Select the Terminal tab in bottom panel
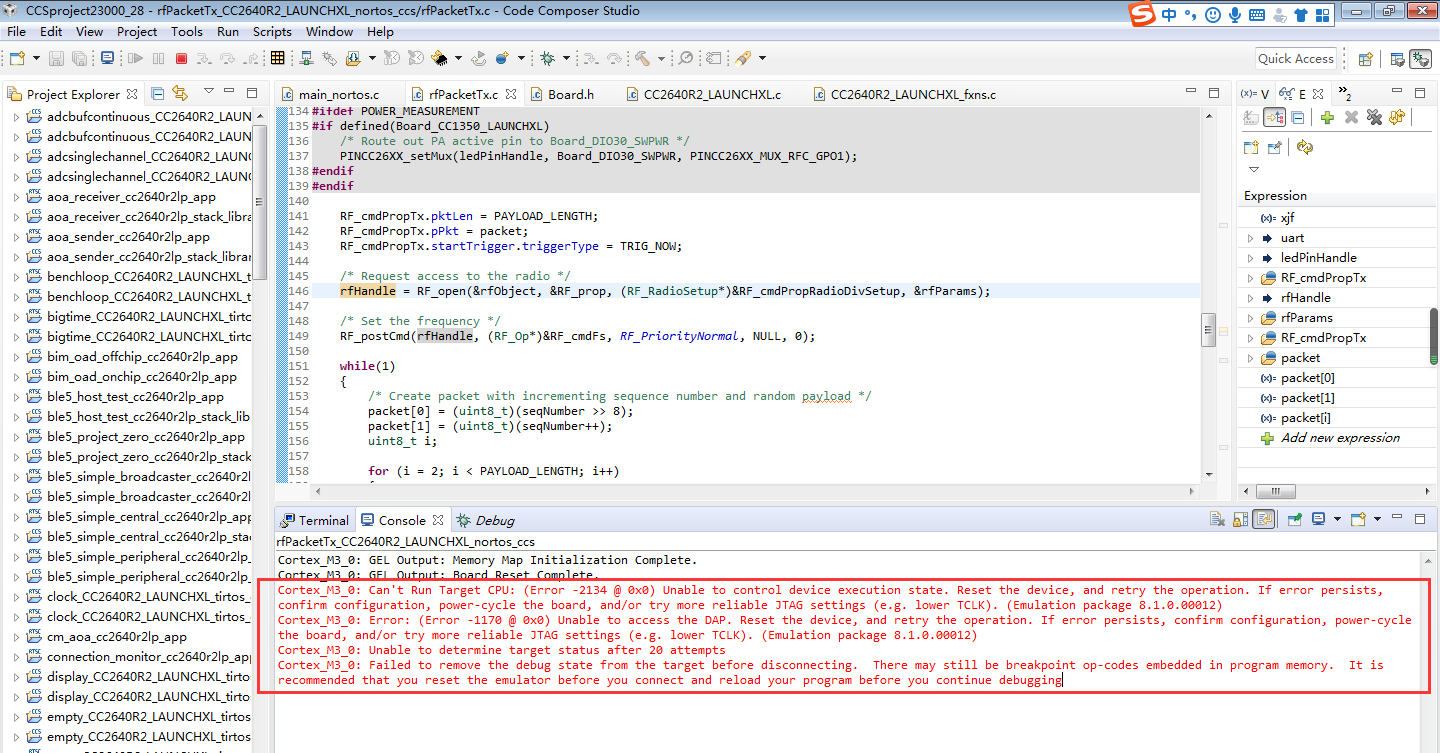The width and height of the screenshot is (1440, 753). 315,520
